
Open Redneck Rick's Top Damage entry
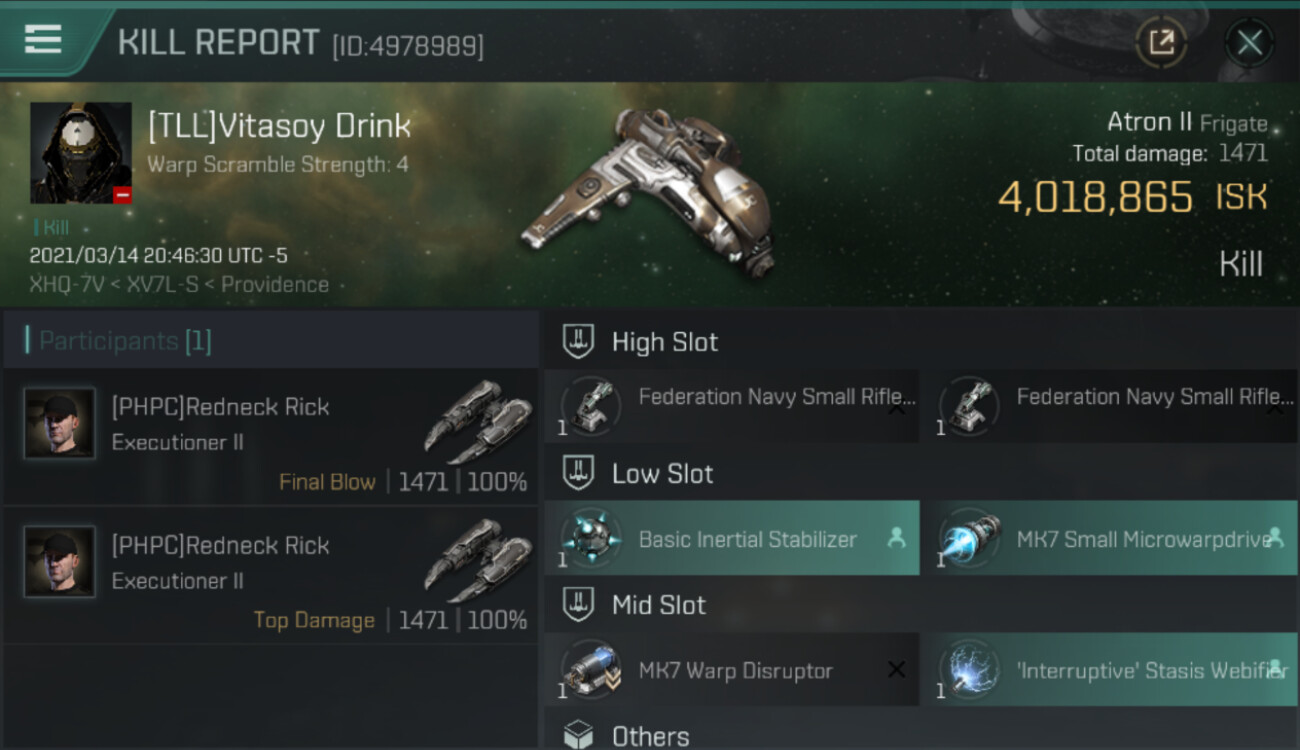click(271, 576)
